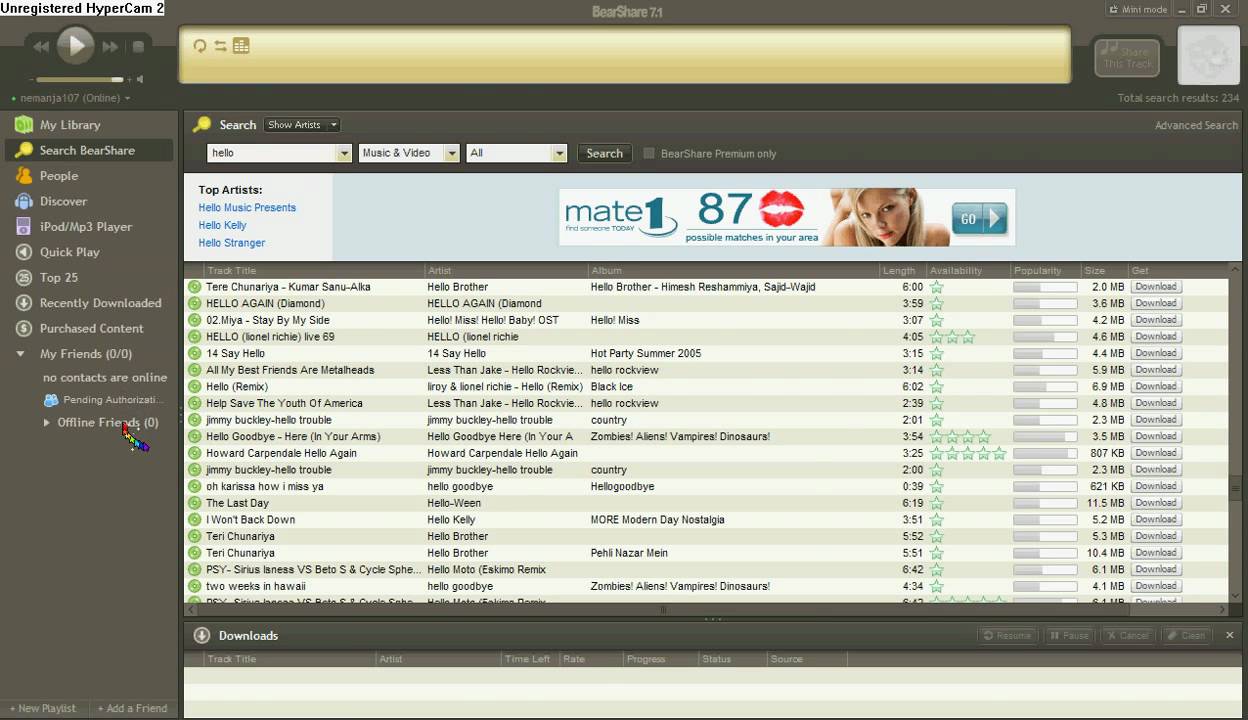This screenshot has width=1248, height=720.
Task: Toggle repeat in the player display
Action: click(200, 46)
